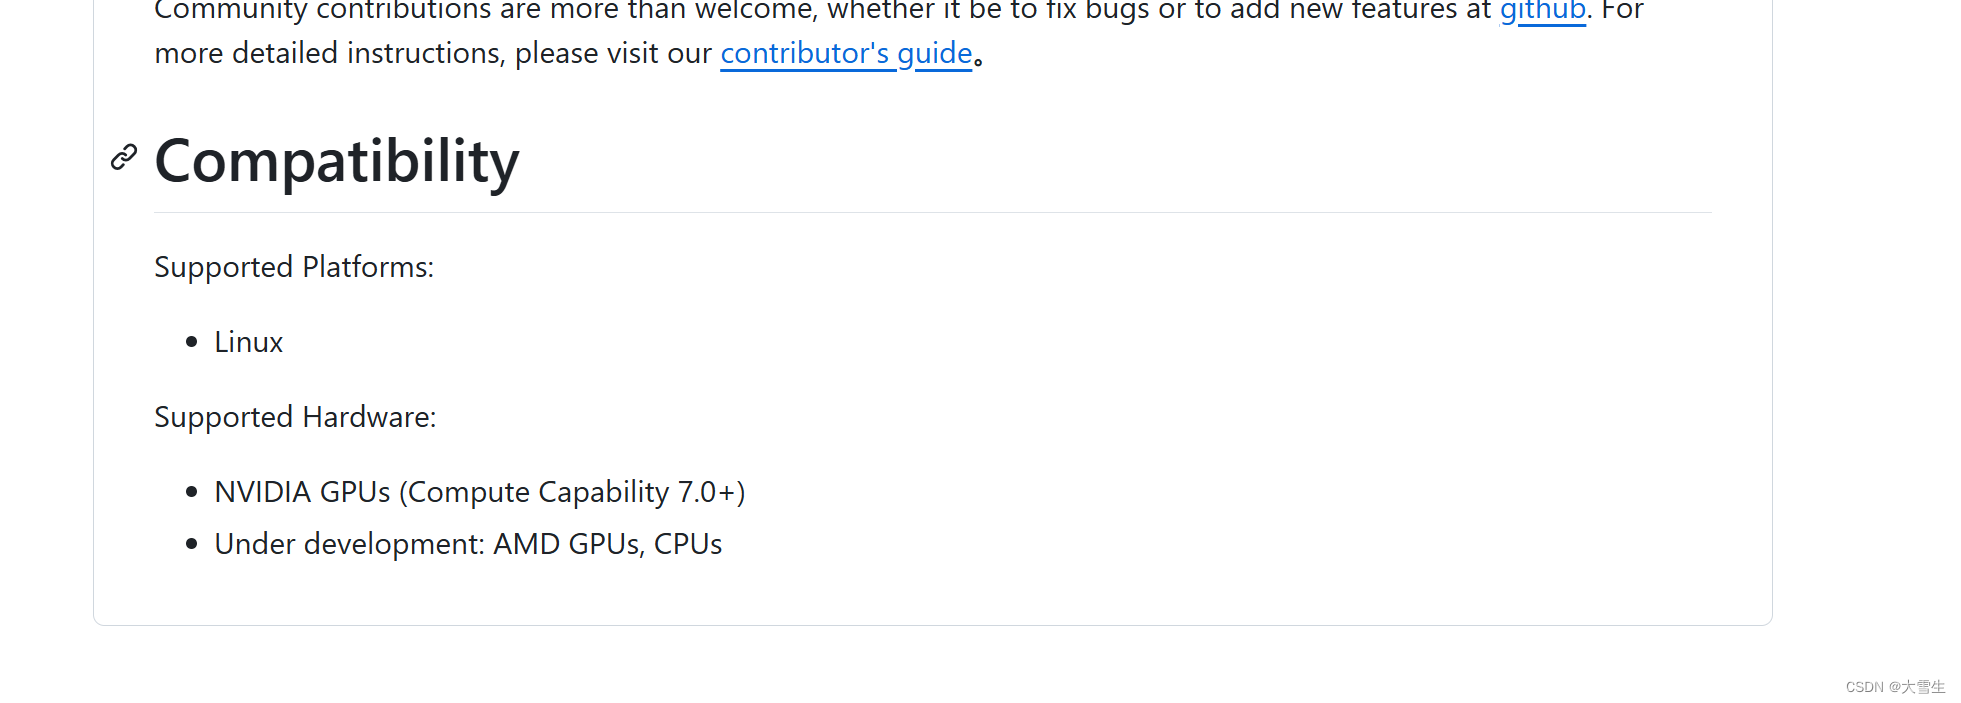
Task: Select the Linux list item
Action: click(x=249, y=342)
